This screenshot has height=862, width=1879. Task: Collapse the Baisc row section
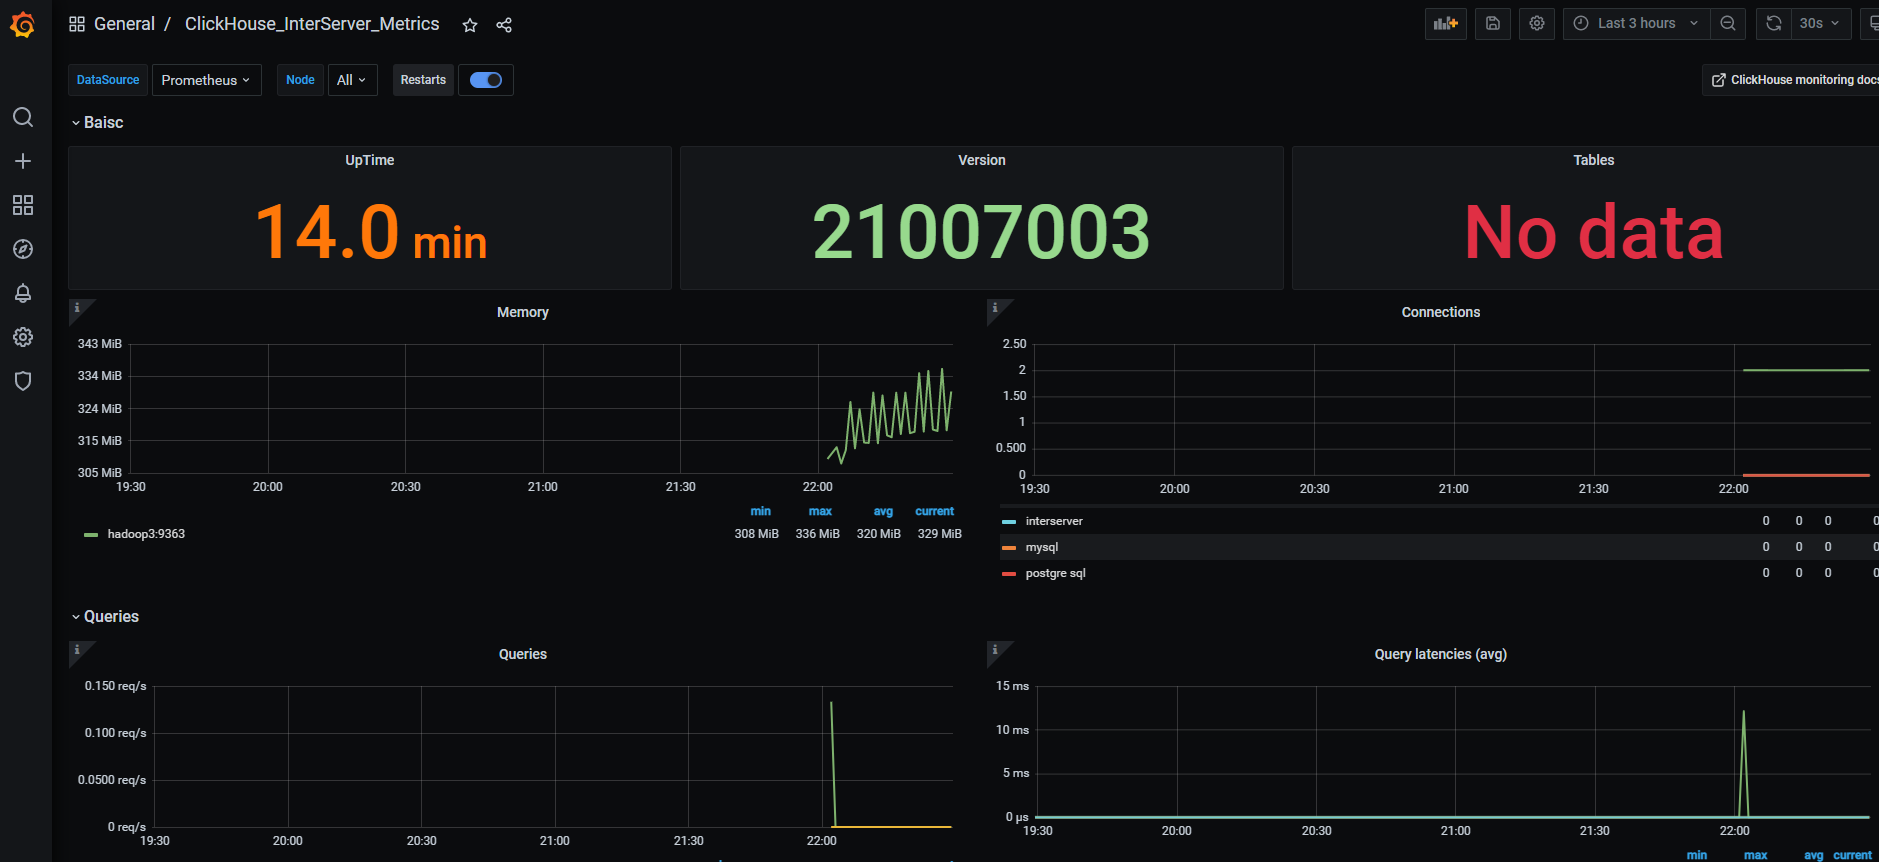tap(97, 122)
